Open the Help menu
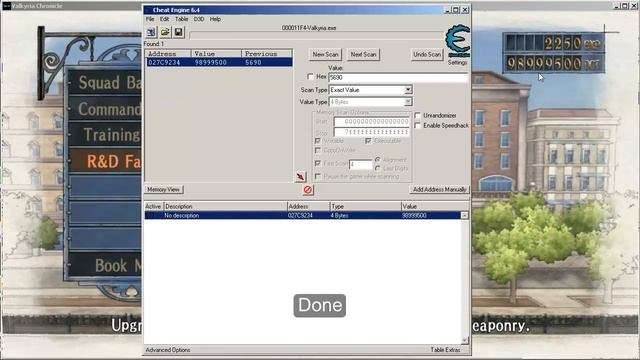Screen dimensions: 640x360 coord(215,19)
